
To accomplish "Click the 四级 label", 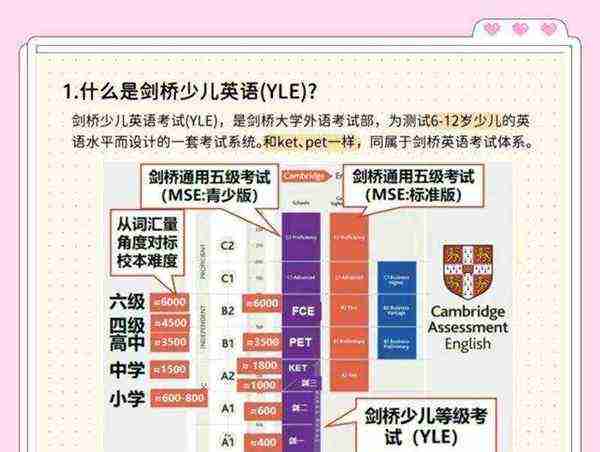I will 127,325.
